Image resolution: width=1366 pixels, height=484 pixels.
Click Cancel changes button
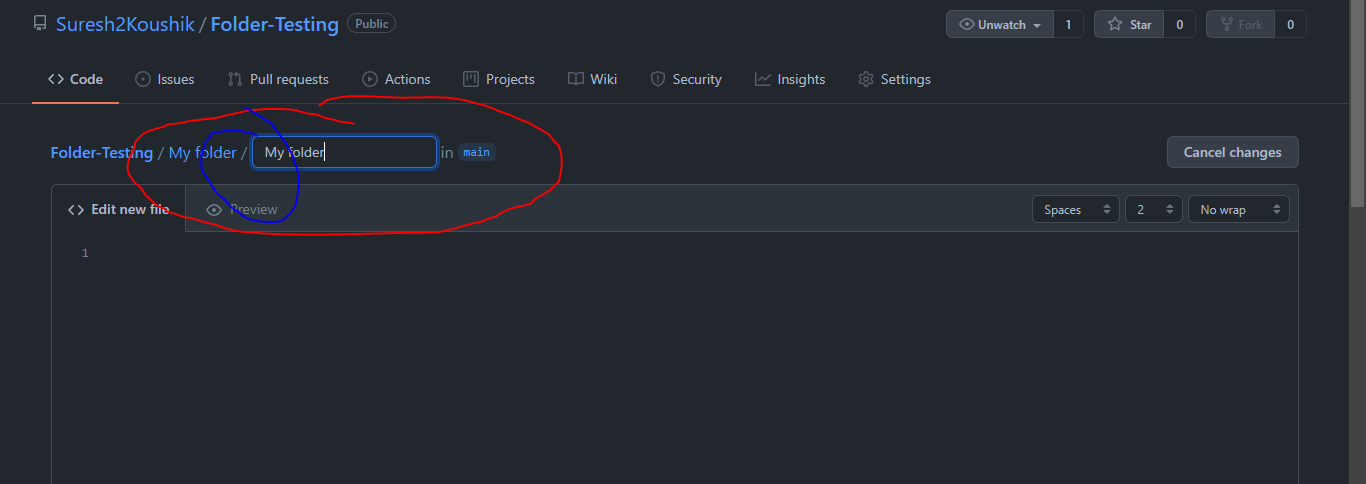pyautogui.click(x=1232, y=152)
